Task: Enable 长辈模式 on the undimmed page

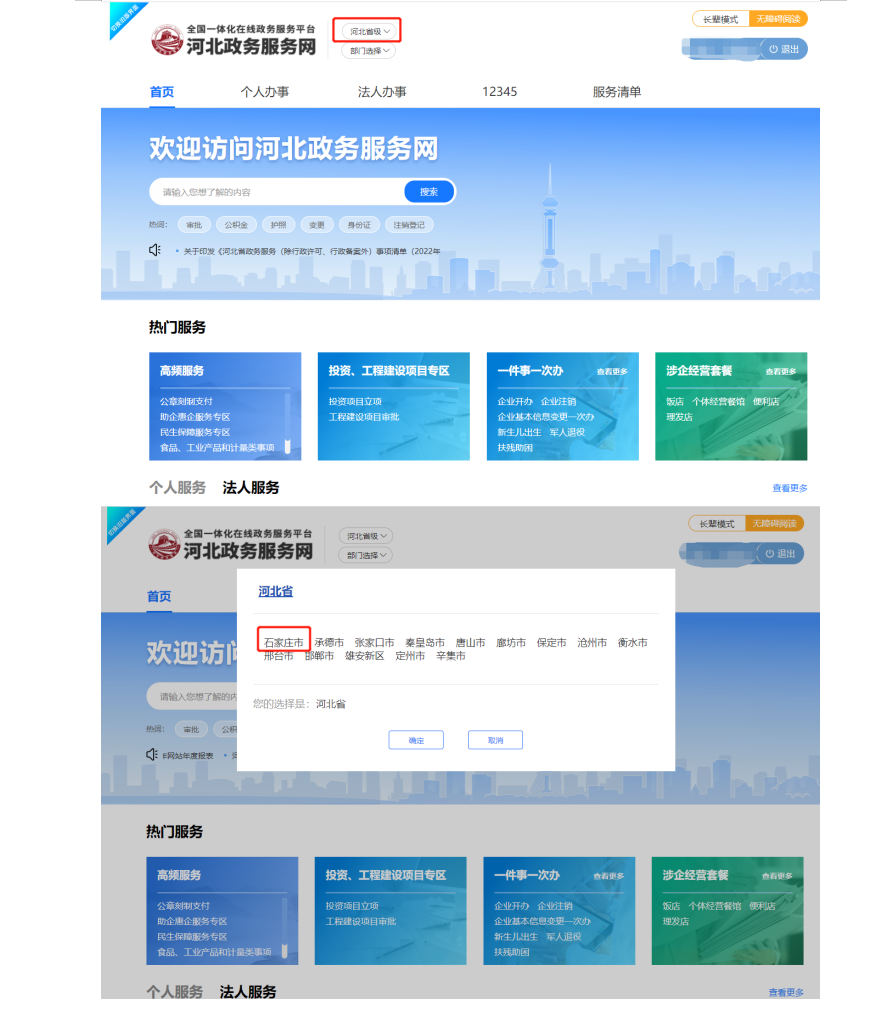Action: 721,19
